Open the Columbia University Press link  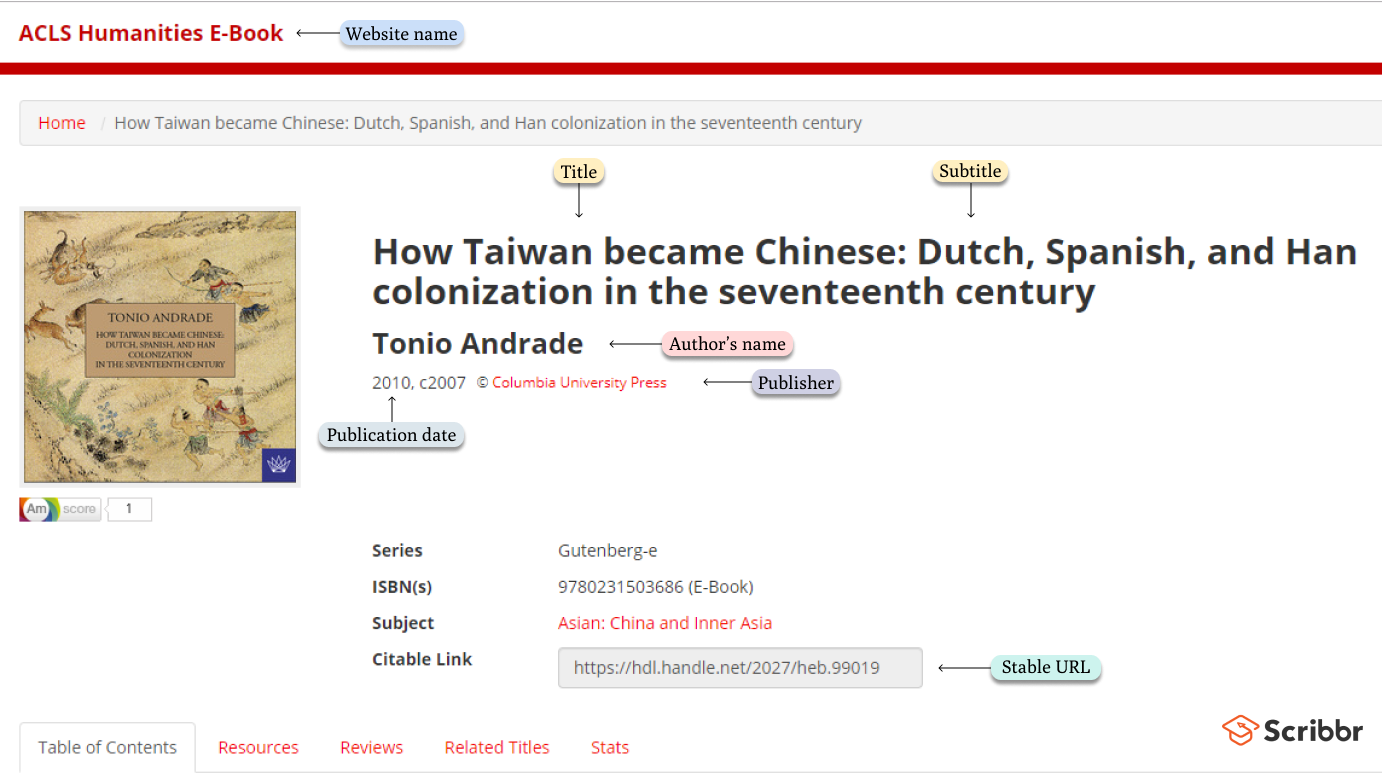click(x=579, y=382)
